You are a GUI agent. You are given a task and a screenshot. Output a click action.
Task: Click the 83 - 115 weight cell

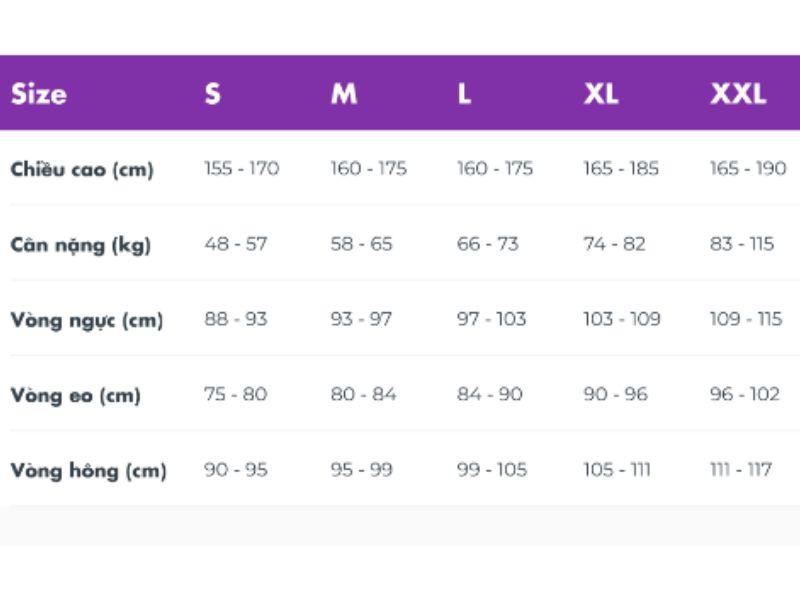pyautogui.click(x=742, y=243)
